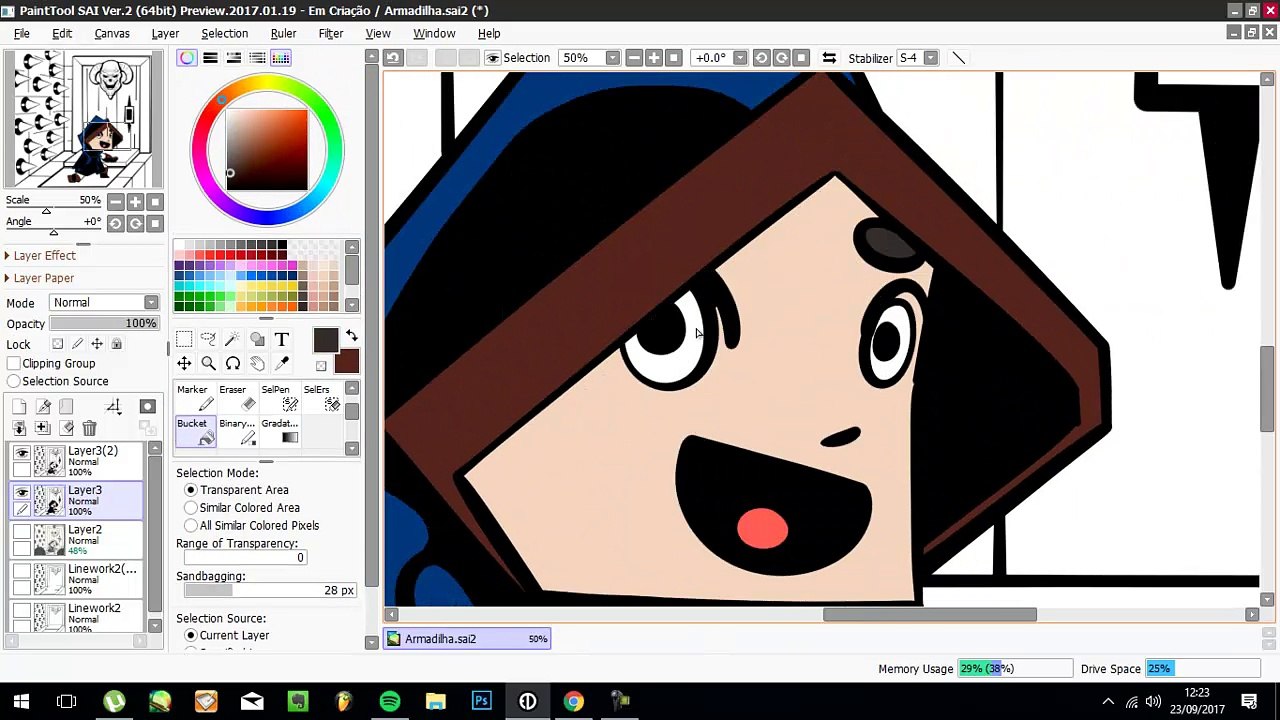Open Spotify from the taskbar
This screenshot has height=720, width=1280.
point(390,701)
